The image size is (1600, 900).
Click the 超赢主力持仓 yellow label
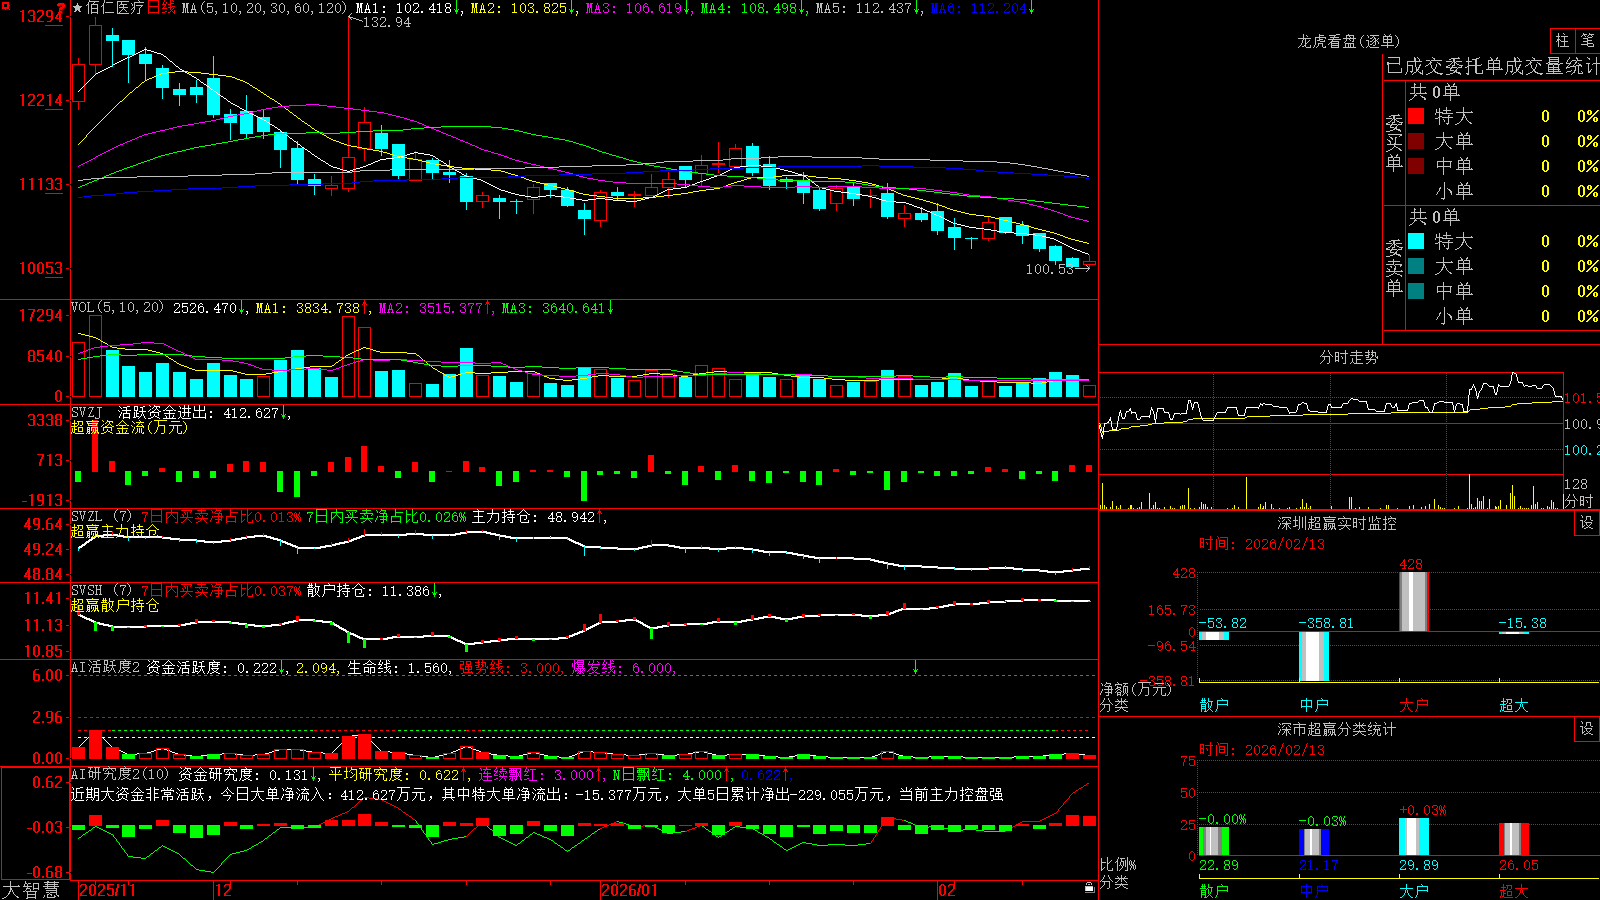115,531
